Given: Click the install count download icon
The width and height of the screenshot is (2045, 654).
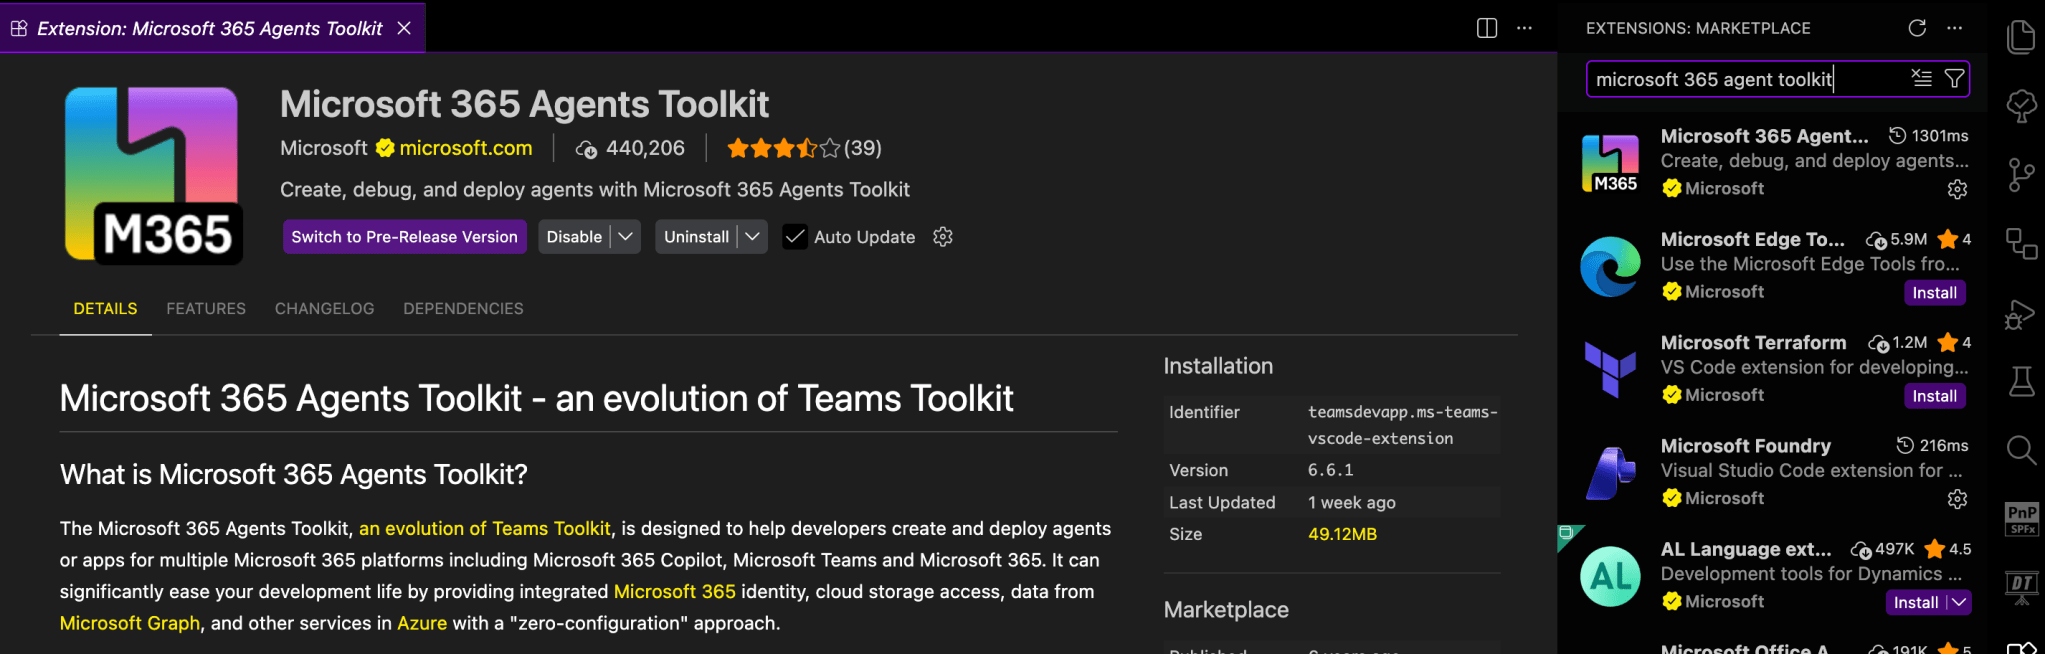Looking at the screenshot, I should 586,149.
